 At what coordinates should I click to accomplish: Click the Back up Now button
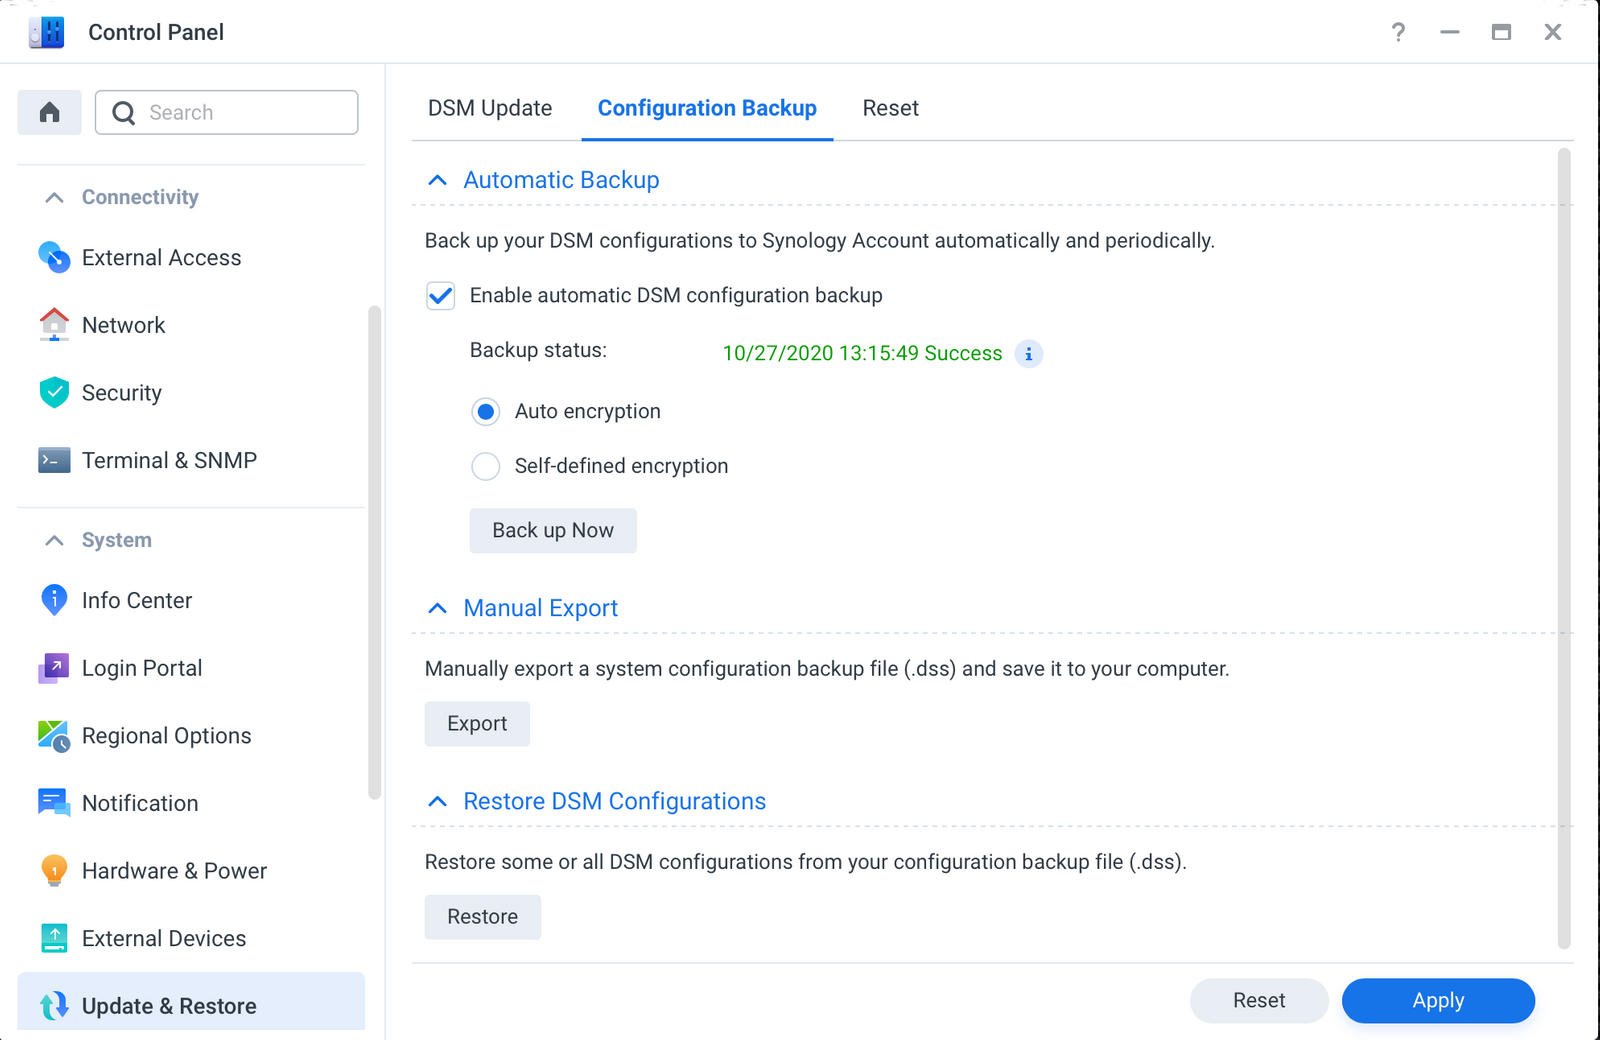pos(552,530)
